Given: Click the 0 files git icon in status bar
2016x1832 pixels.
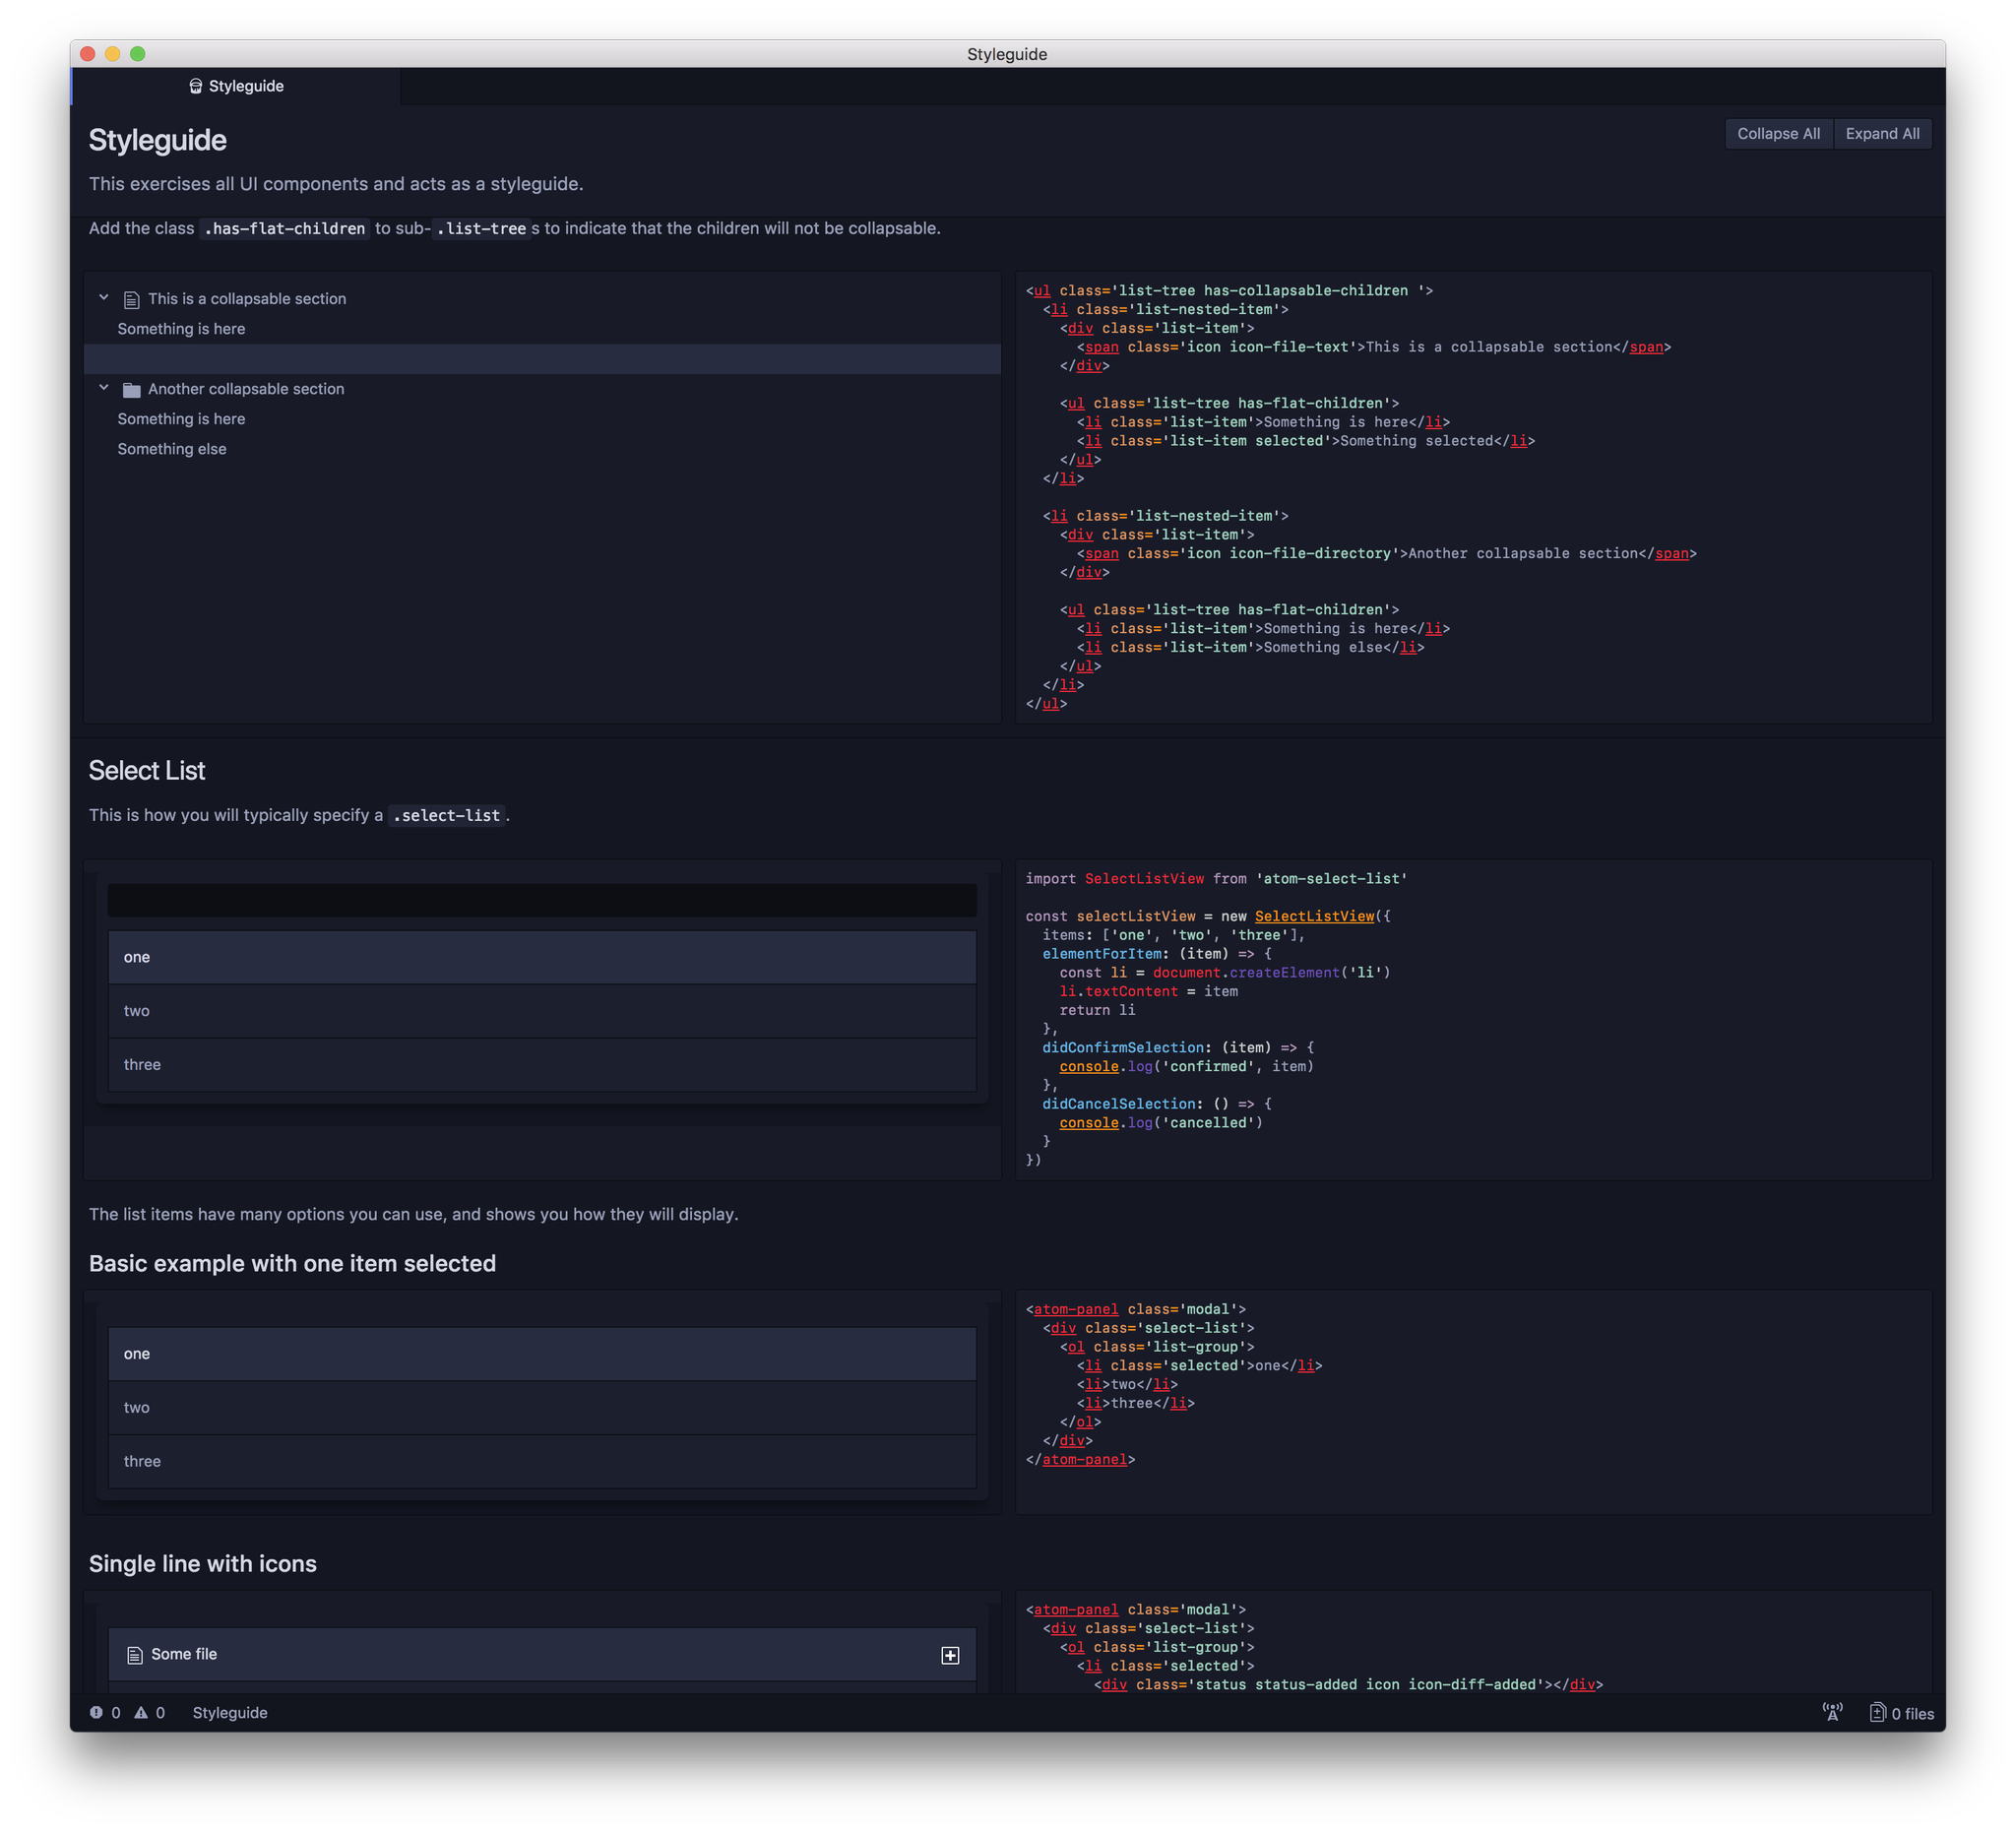Looking at the screenshot, I should click(1877, 1712).
